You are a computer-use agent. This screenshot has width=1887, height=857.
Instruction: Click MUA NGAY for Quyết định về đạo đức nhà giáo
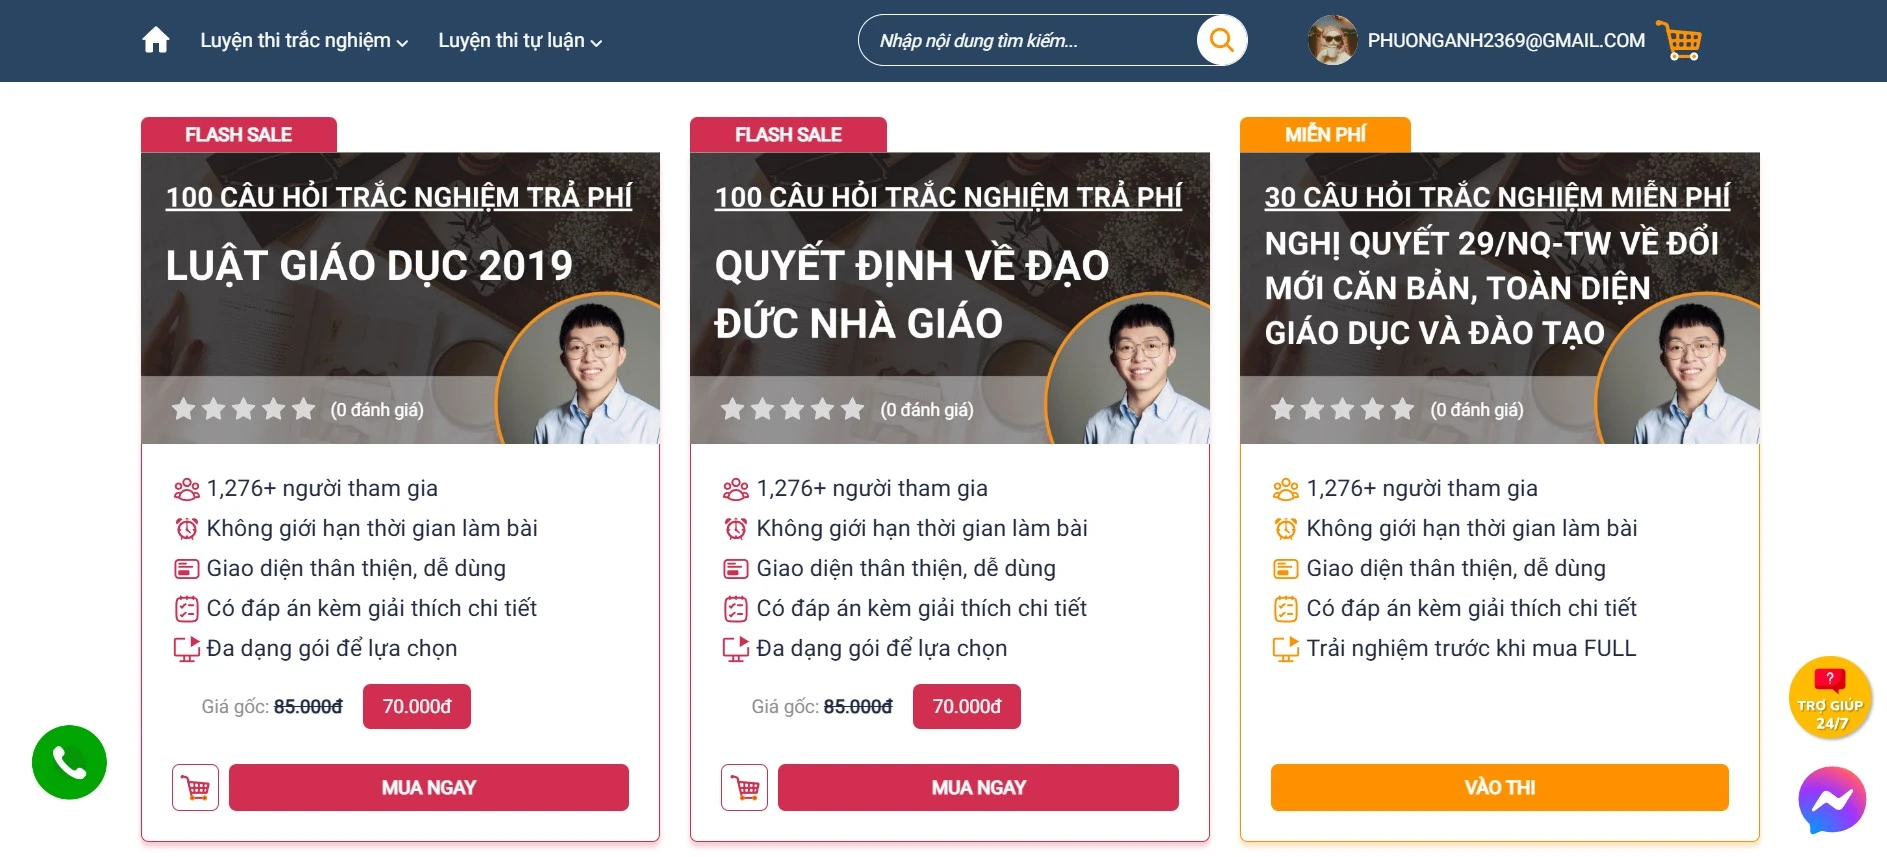coord(978,788)
